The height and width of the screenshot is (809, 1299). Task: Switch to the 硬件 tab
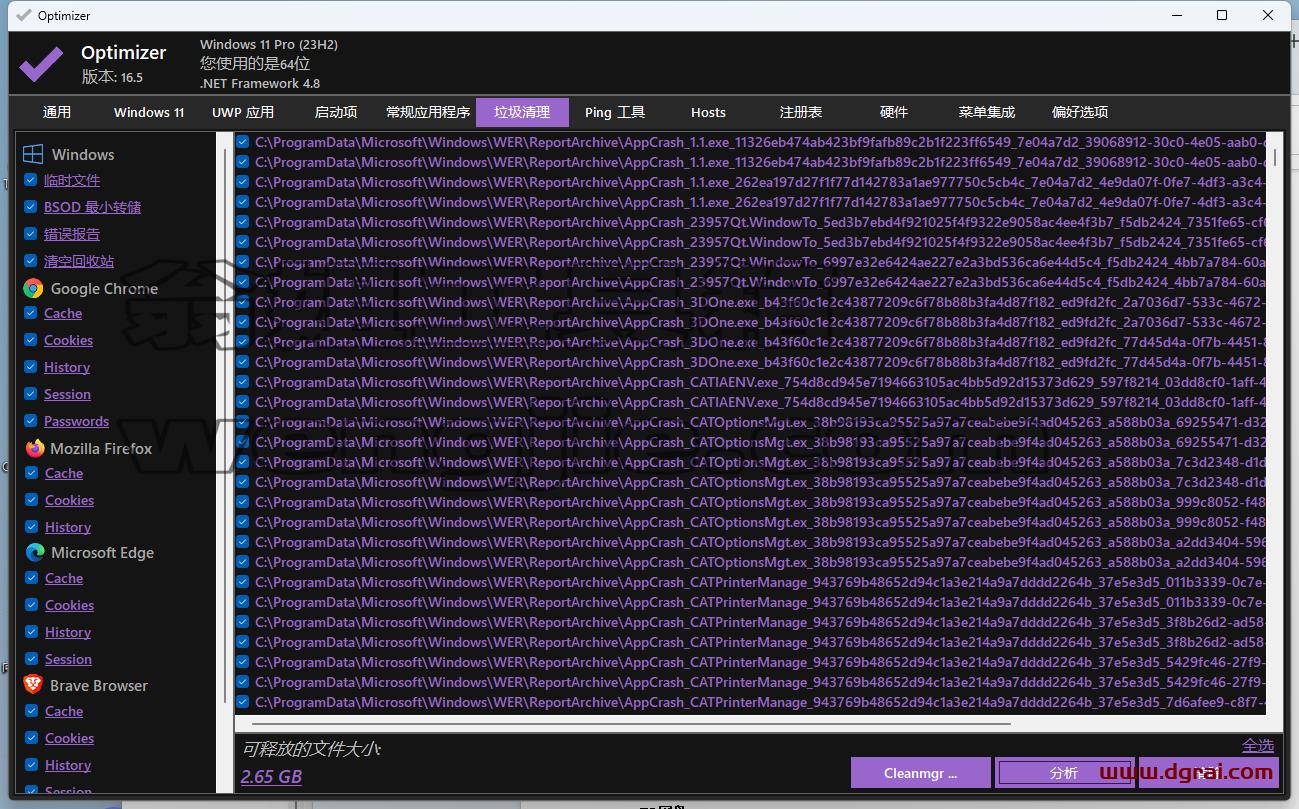click(894, 112)
